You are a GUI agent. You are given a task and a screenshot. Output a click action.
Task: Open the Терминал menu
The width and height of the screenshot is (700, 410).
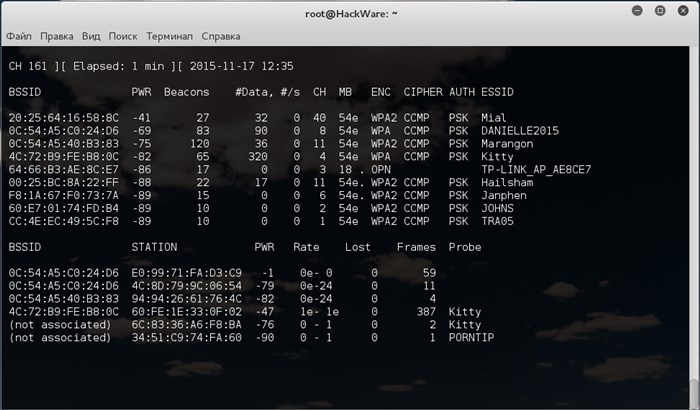170,36
